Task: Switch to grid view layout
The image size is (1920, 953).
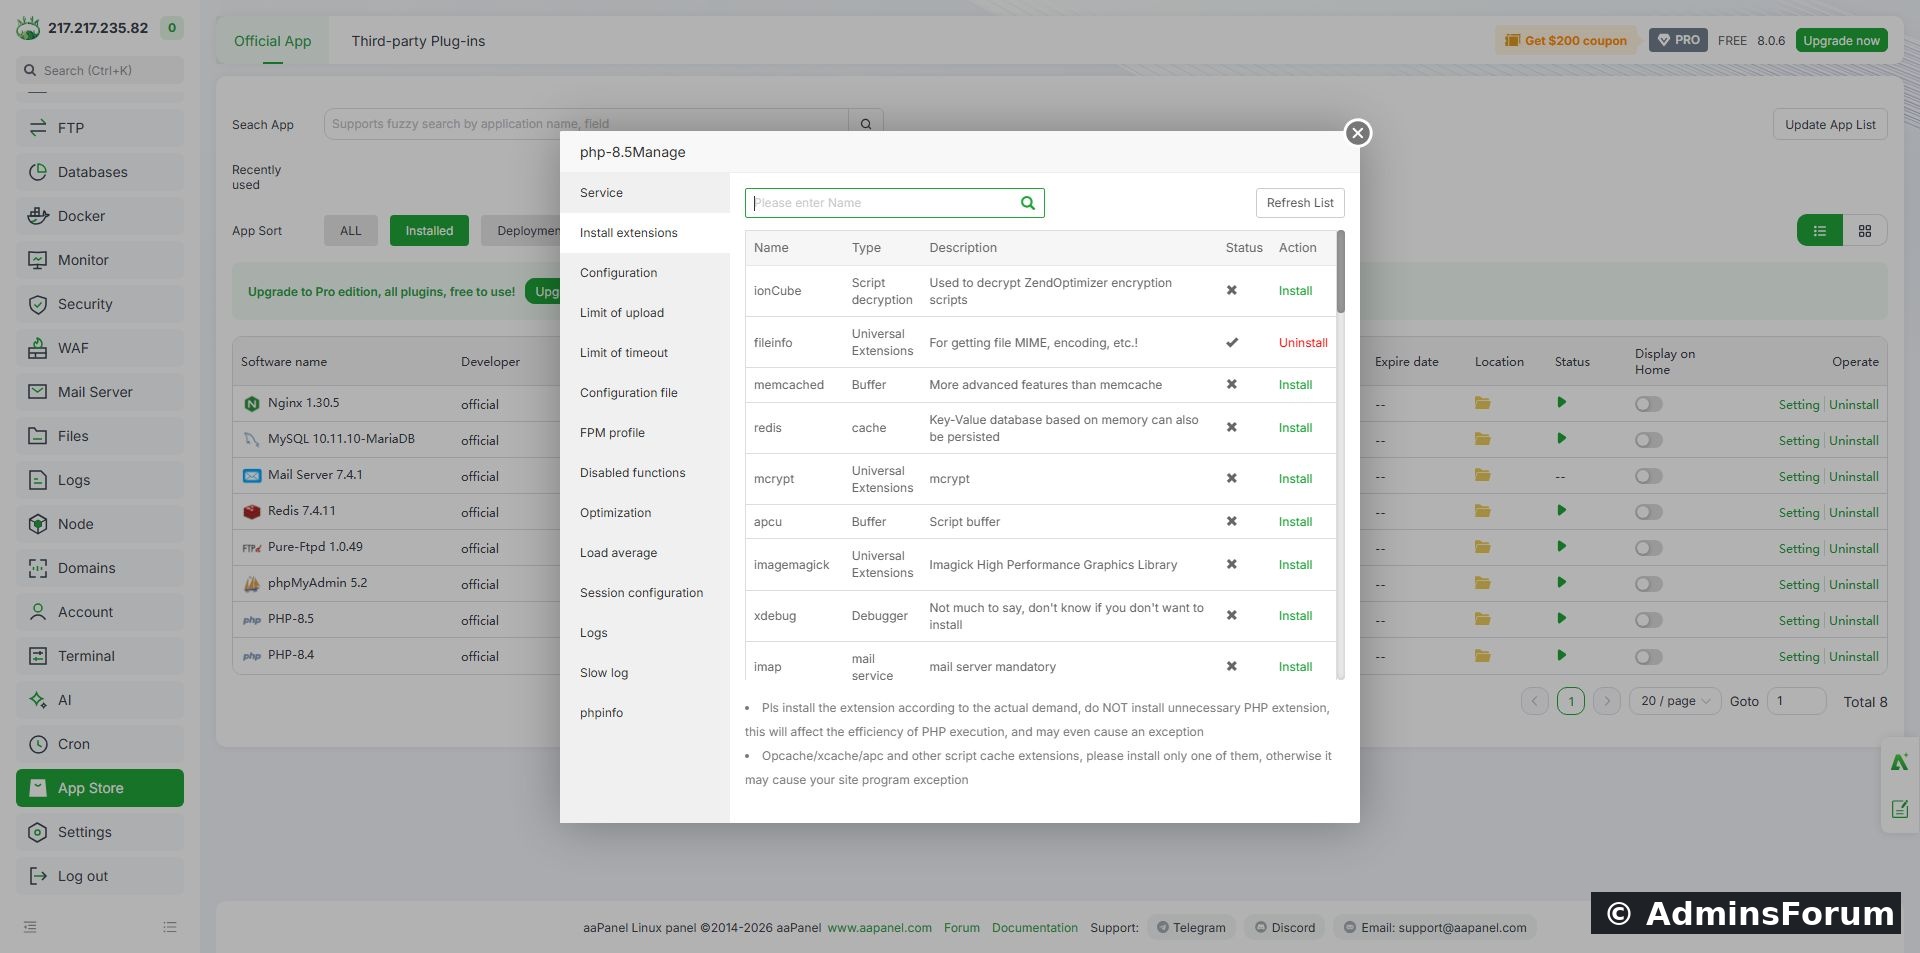Action: pyautogui.click(x=1865, y=231)
